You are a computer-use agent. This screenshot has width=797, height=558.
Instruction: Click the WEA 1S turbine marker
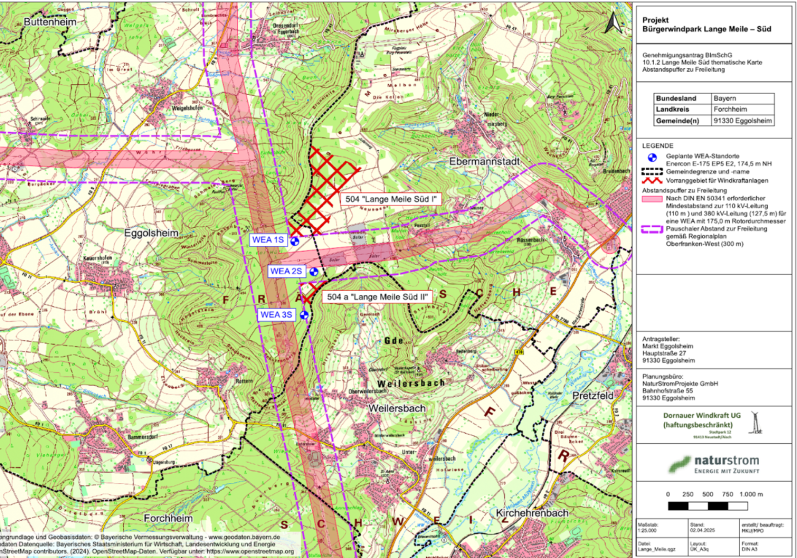click(x=295, y=240)
